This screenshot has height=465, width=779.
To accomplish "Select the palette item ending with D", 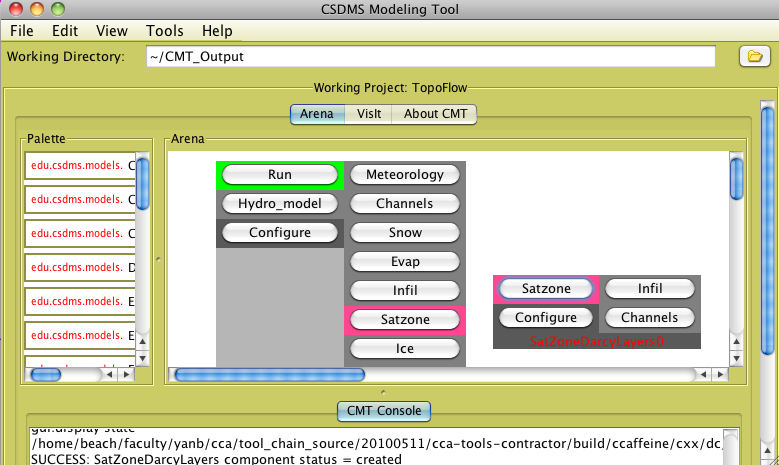I will click(80, 267).
